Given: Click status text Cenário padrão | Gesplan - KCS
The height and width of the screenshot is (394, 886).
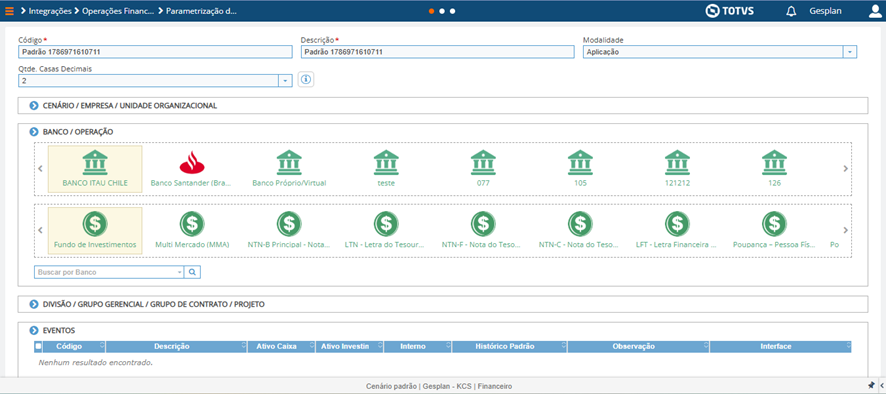Looking at the screenshot, I should click(x=439, y=386).
